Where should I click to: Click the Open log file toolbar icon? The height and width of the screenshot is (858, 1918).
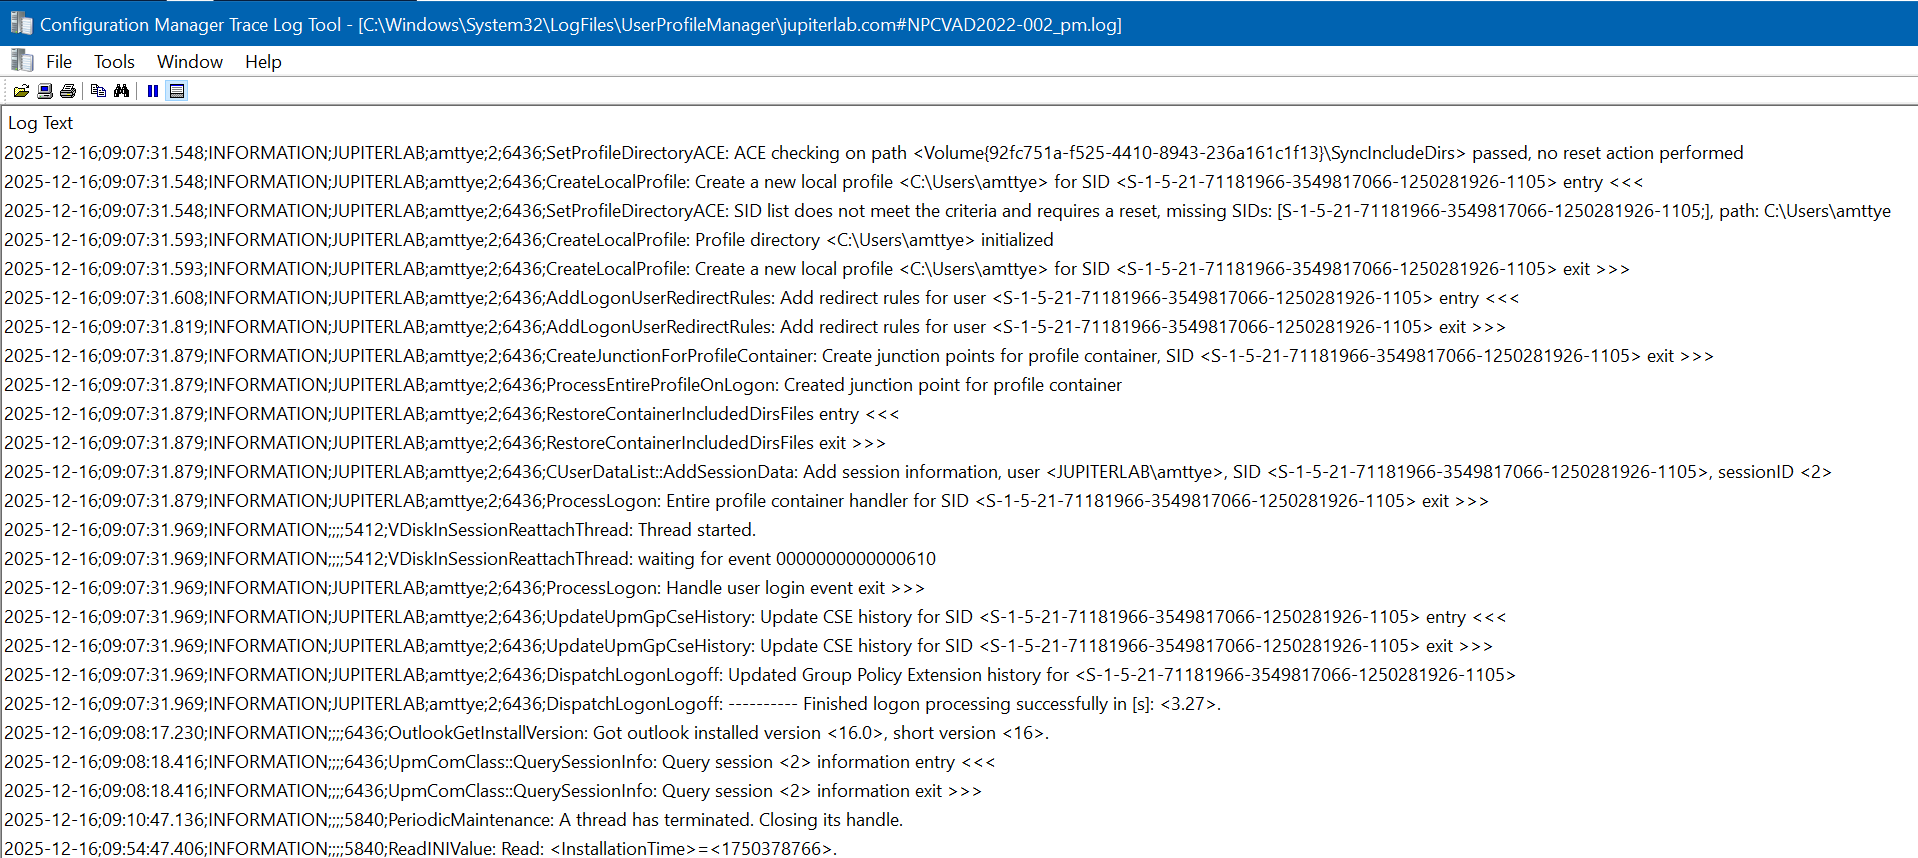(21, 91)
